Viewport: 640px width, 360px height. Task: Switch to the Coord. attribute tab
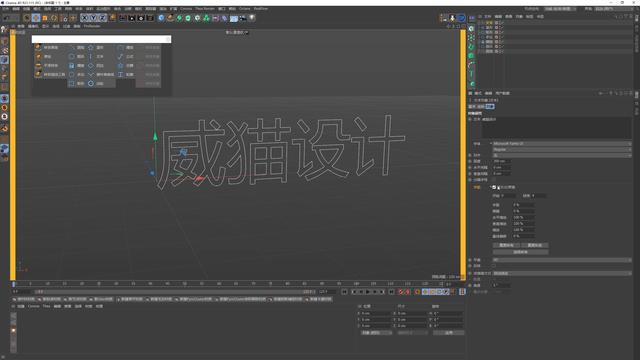(x=481, y=107)
